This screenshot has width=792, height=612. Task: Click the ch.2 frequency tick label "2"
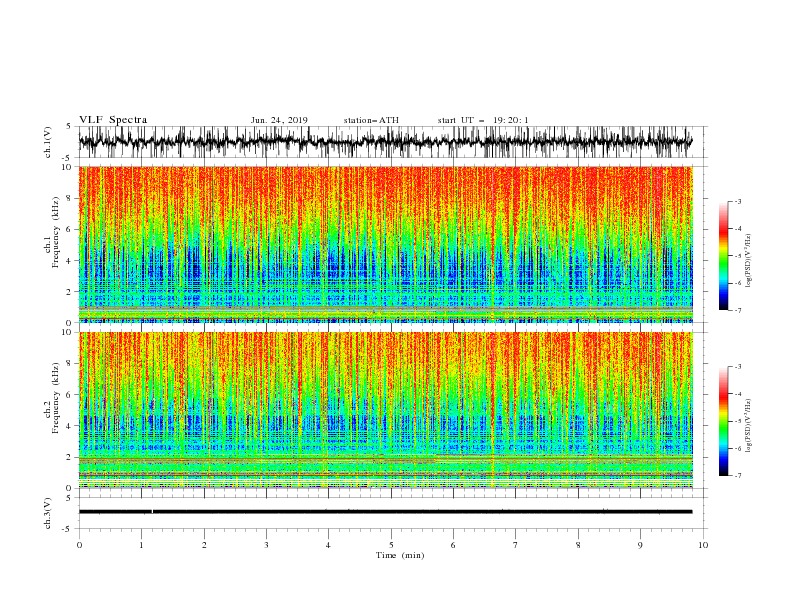pos(69,457)
